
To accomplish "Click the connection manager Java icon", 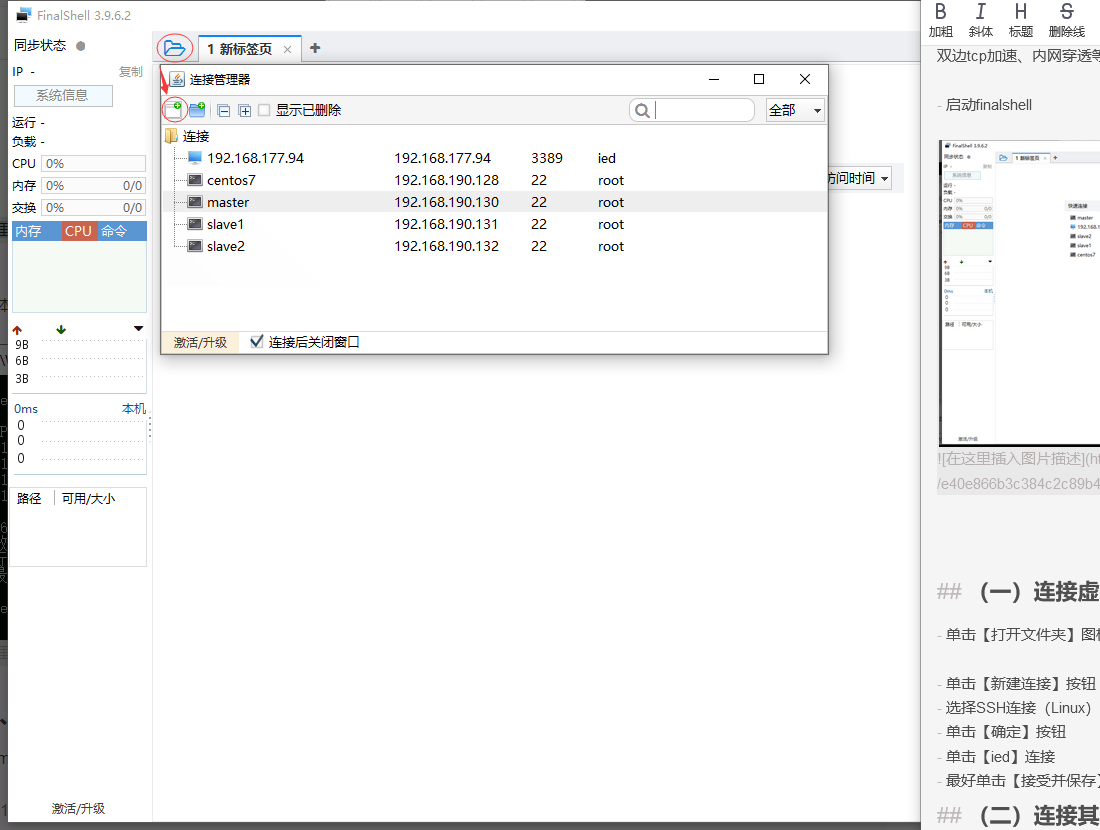I will coord(177,79).
